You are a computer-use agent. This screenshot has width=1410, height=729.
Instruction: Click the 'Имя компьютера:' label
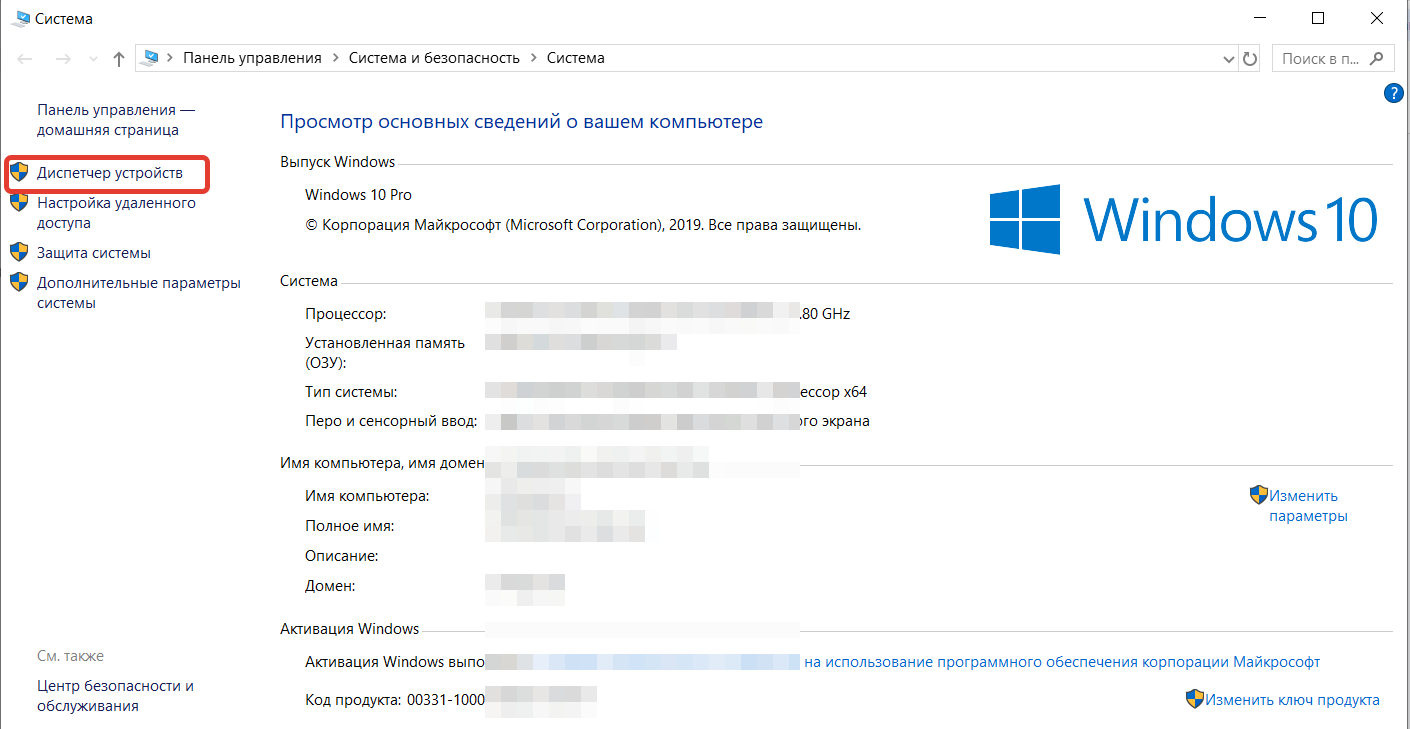coord(367,496)
